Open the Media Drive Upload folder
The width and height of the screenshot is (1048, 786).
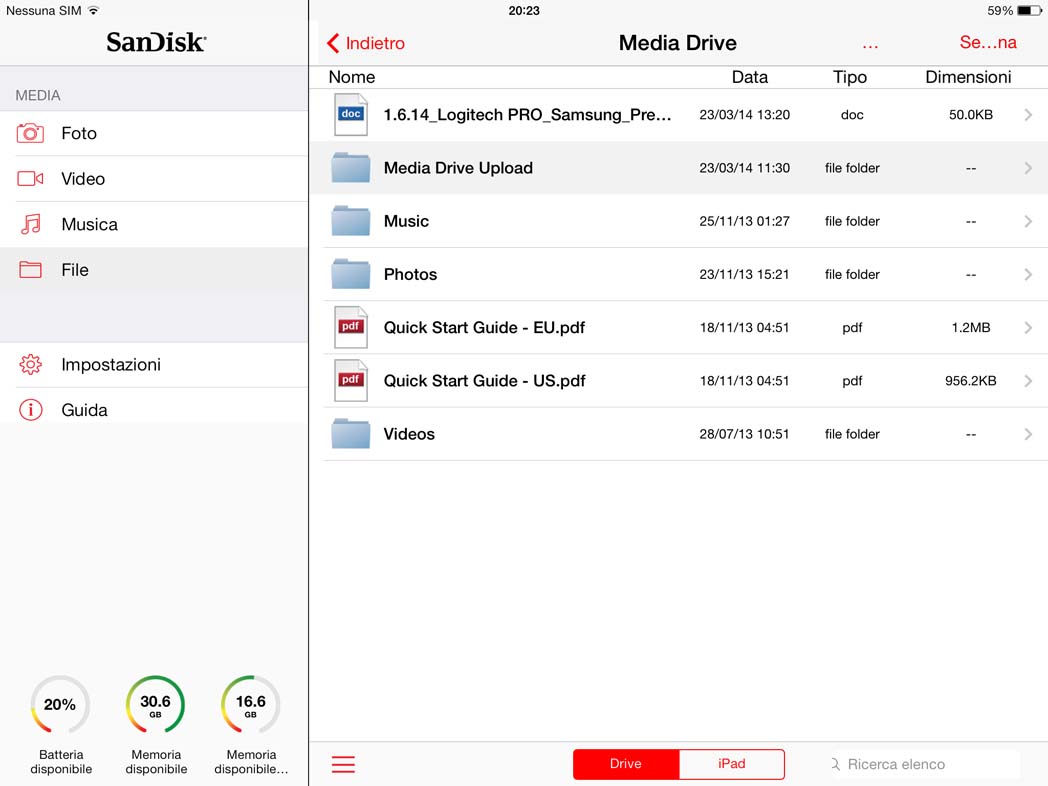(x=458, y=168)
